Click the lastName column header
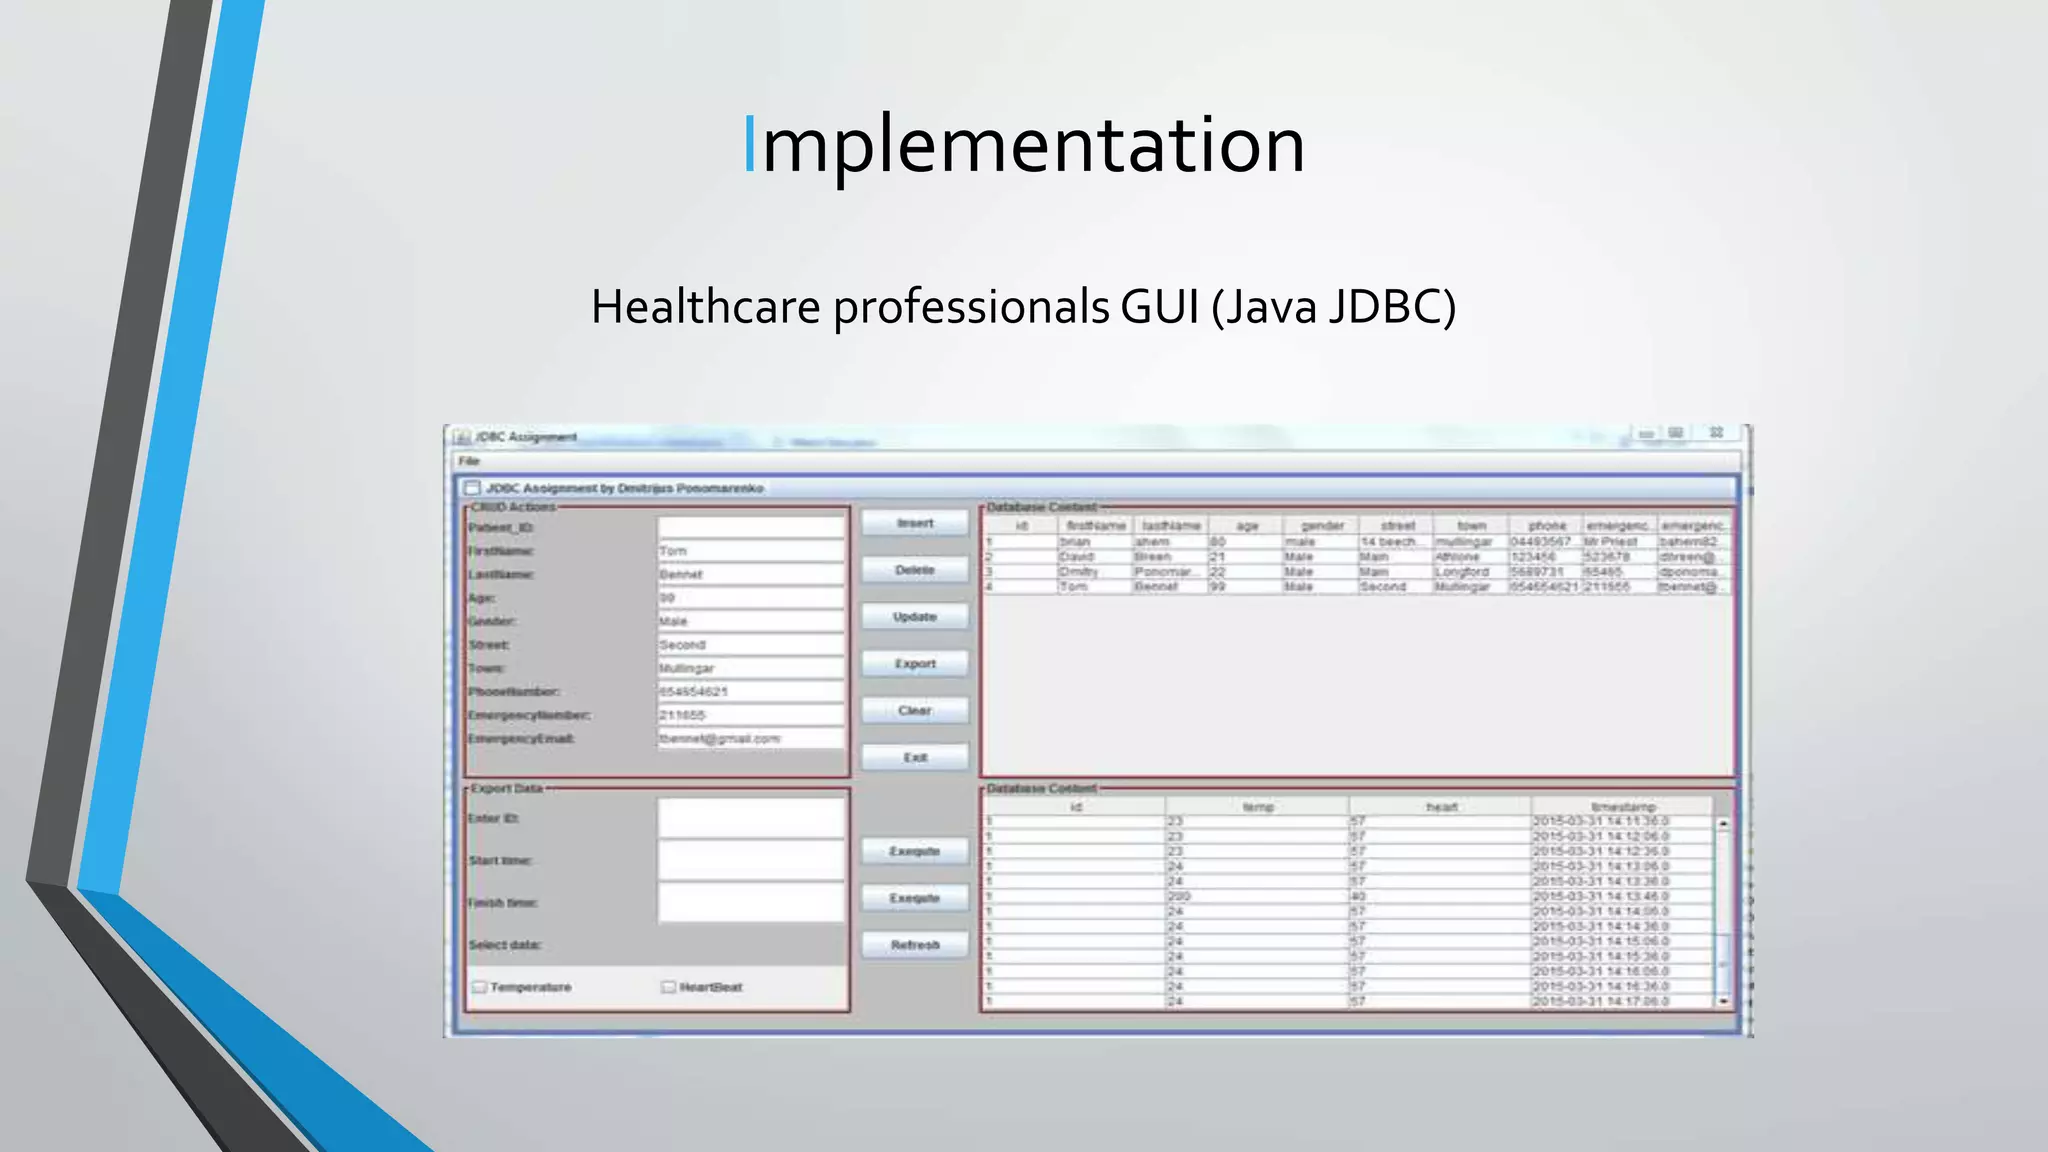This screenshot has width=2048, height=1152. (x=1171, y=525)
